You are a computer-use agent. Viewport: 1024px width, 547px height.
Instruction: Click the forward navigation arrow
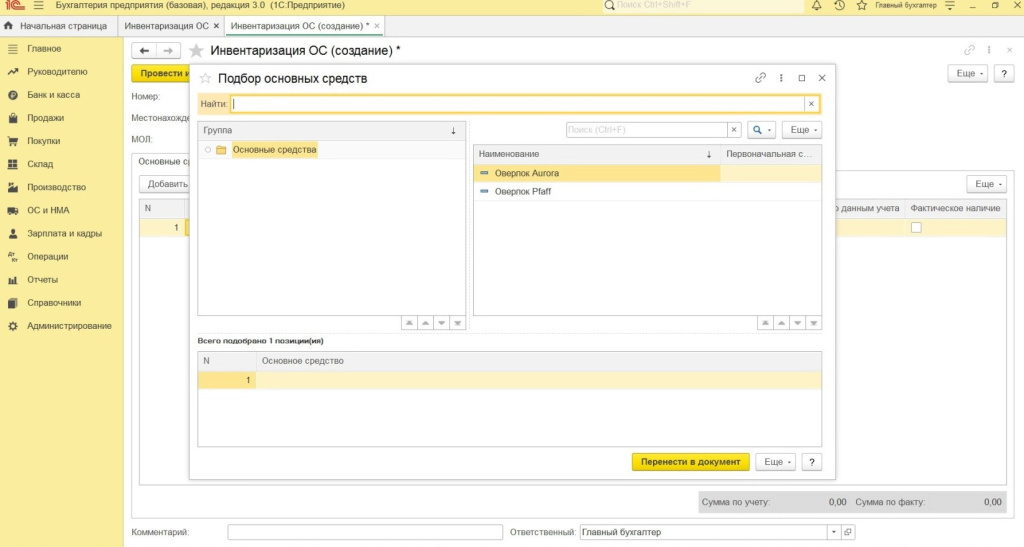(x=168, y=51)
